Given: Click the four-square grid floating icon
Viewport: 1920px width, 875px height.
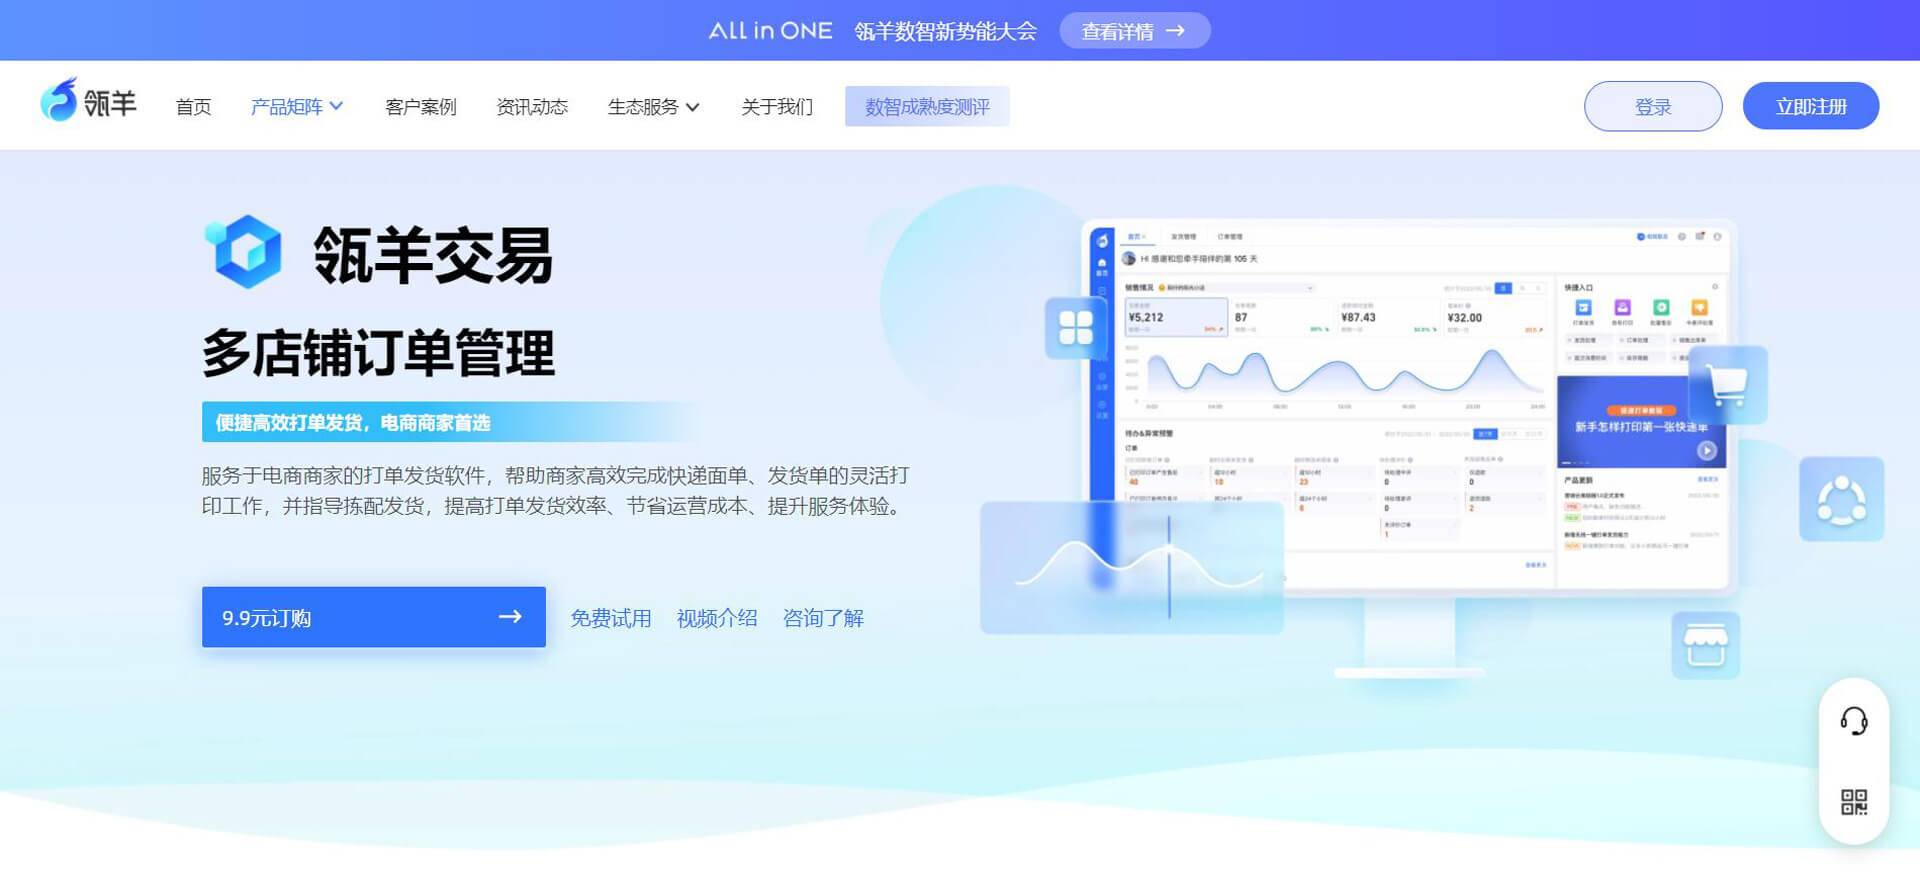Looking at the screenshot, I should [1075, 327].
